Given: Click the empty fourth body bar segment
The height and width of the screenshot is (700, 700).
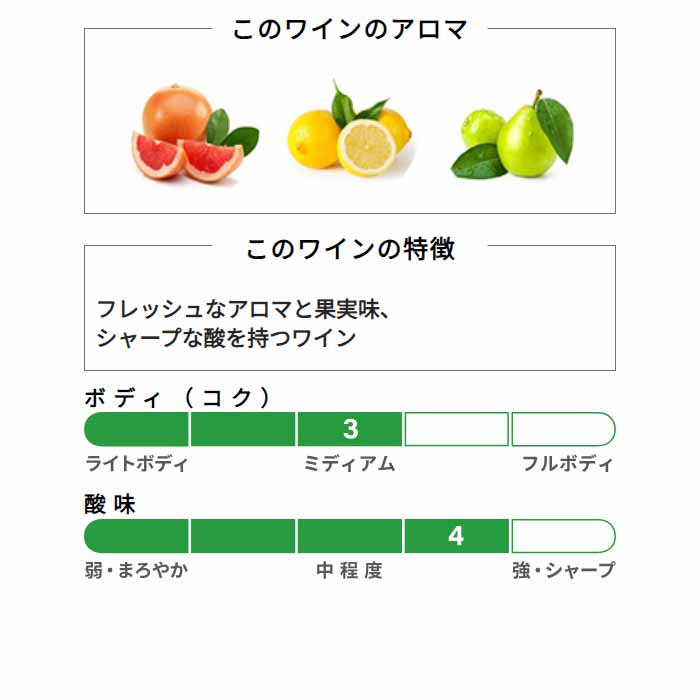Looking at the screenshot, I should click(456, 429).
